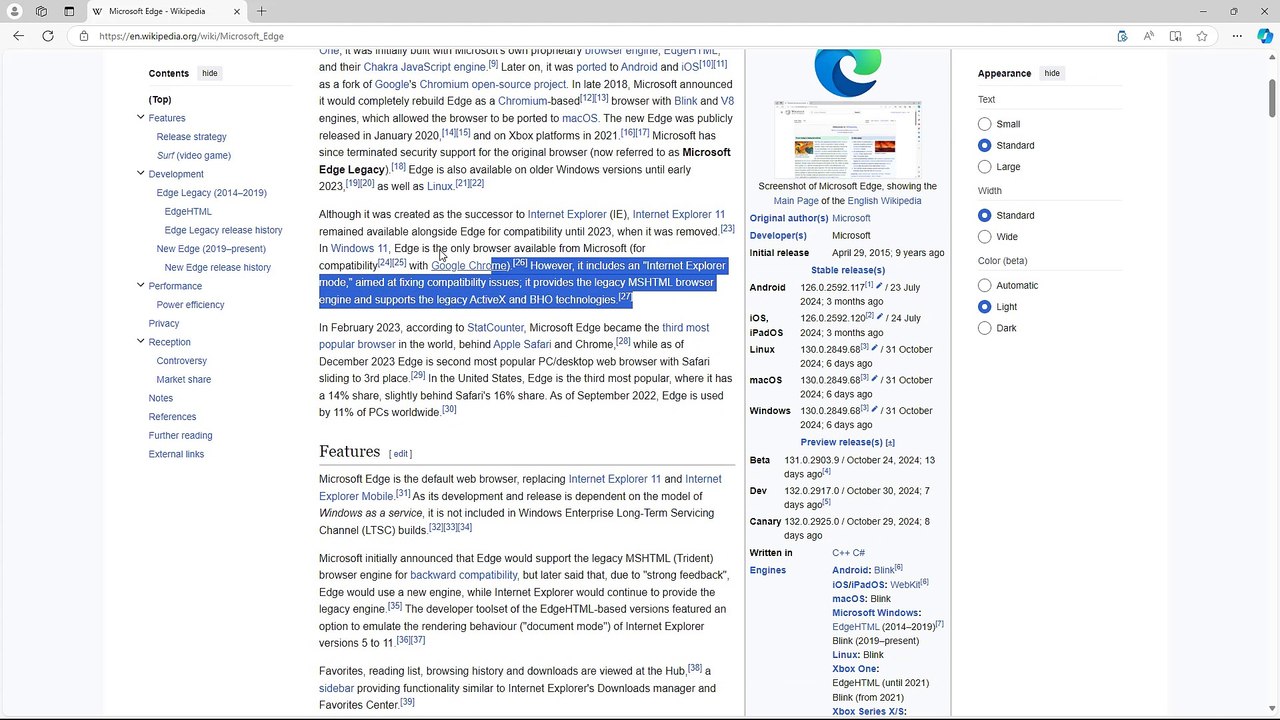Image resolution: width=1280 pixels, height=720 pixels.
Task: Click the edit pencil beside Linux version
Action: tap(874, 349)
